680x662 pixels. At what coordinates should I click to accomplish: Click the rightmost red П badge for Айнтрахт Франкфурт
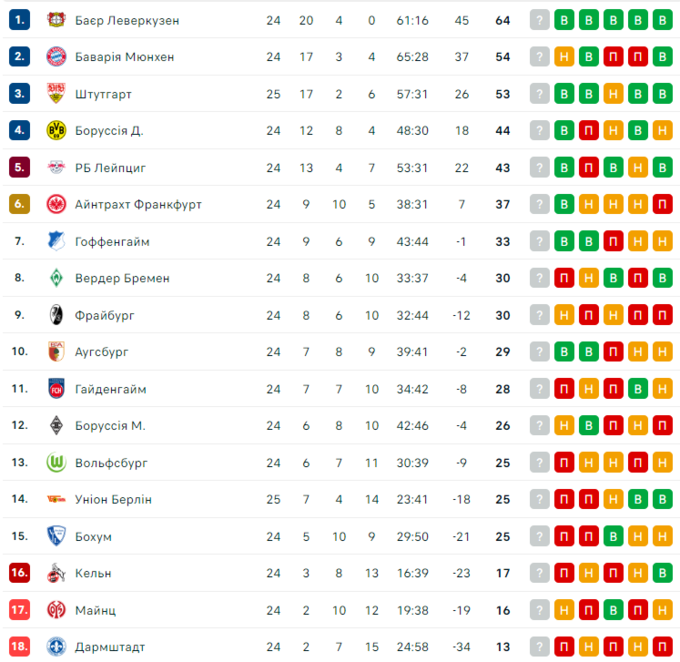click(x=662, y=204)
